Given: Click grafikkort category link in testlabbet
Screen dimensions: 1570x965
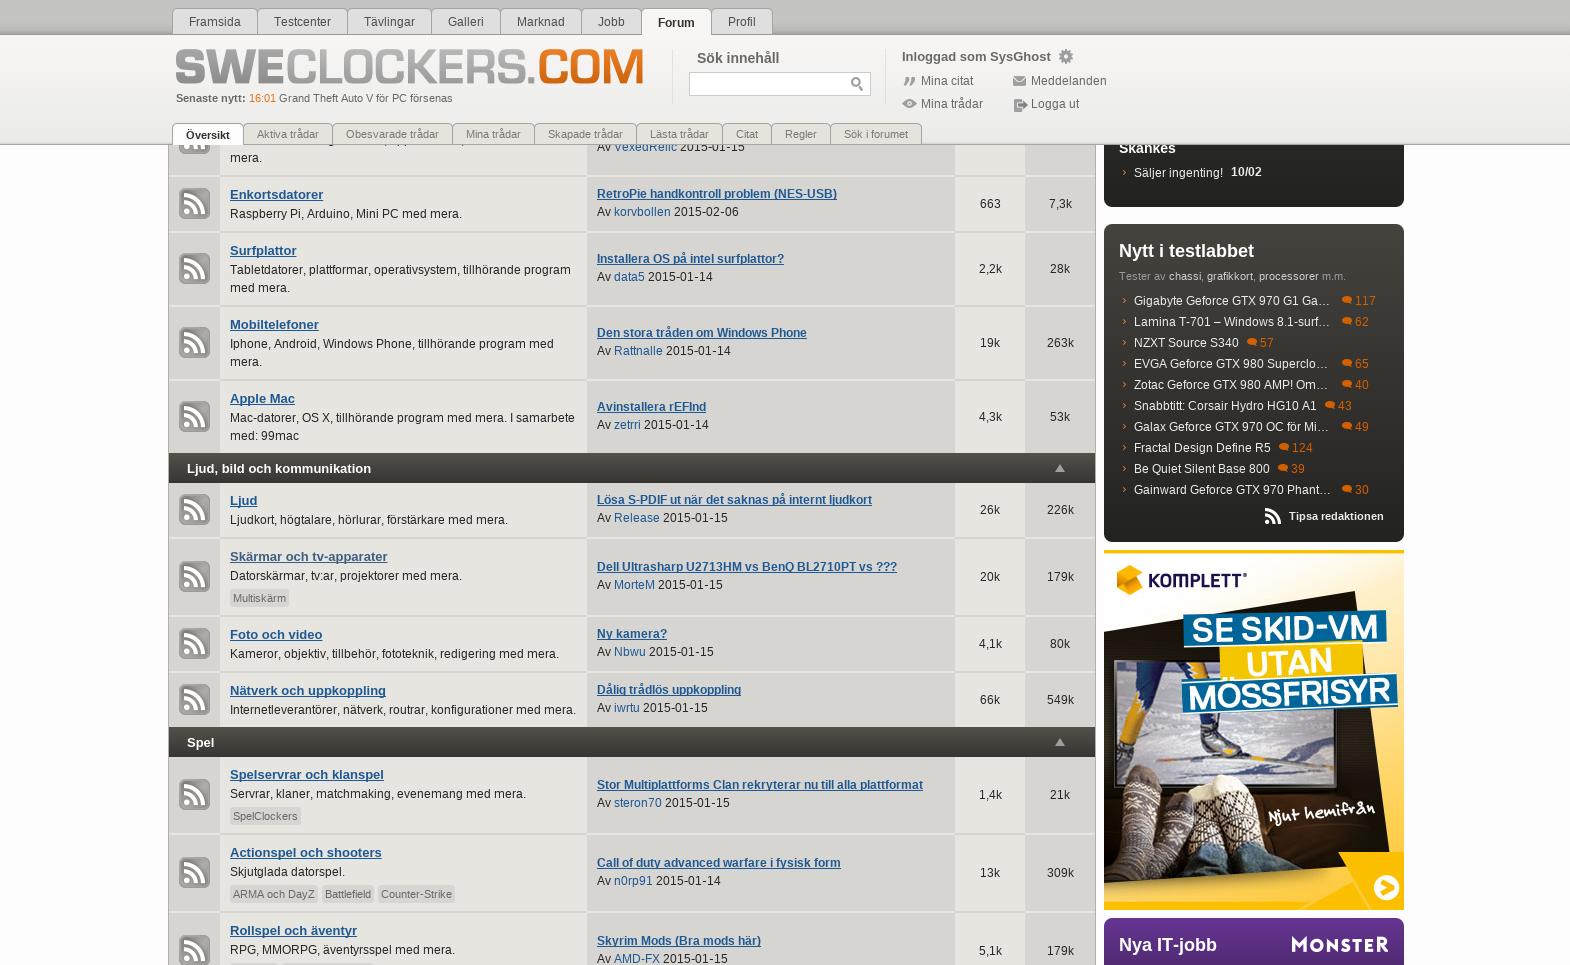Looking at the screenshot, I should (x=1229, y=276).
